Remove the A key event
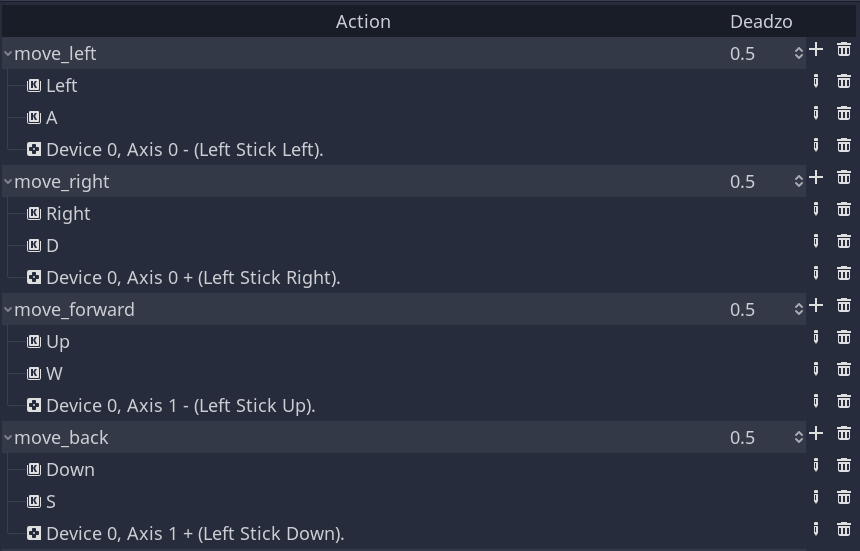This screenshot has width=860, height=551. click(843, 114)
